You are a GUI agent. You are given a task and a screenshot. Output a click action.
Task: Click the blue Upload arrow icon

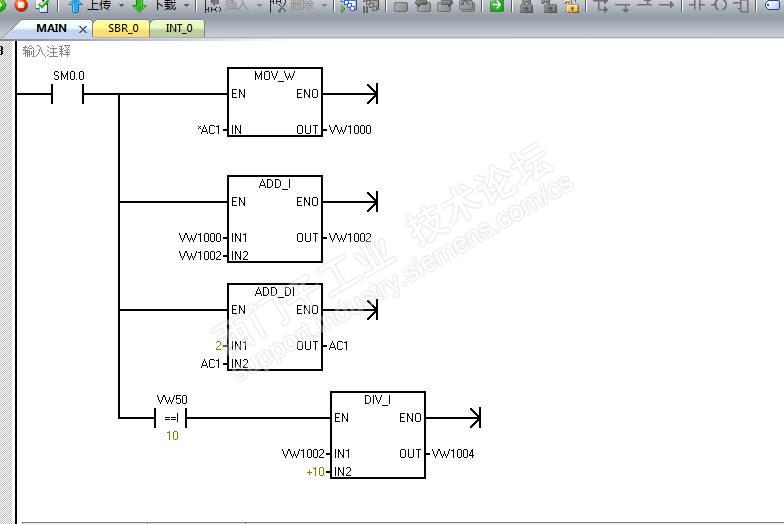click(x=76, y=6)
